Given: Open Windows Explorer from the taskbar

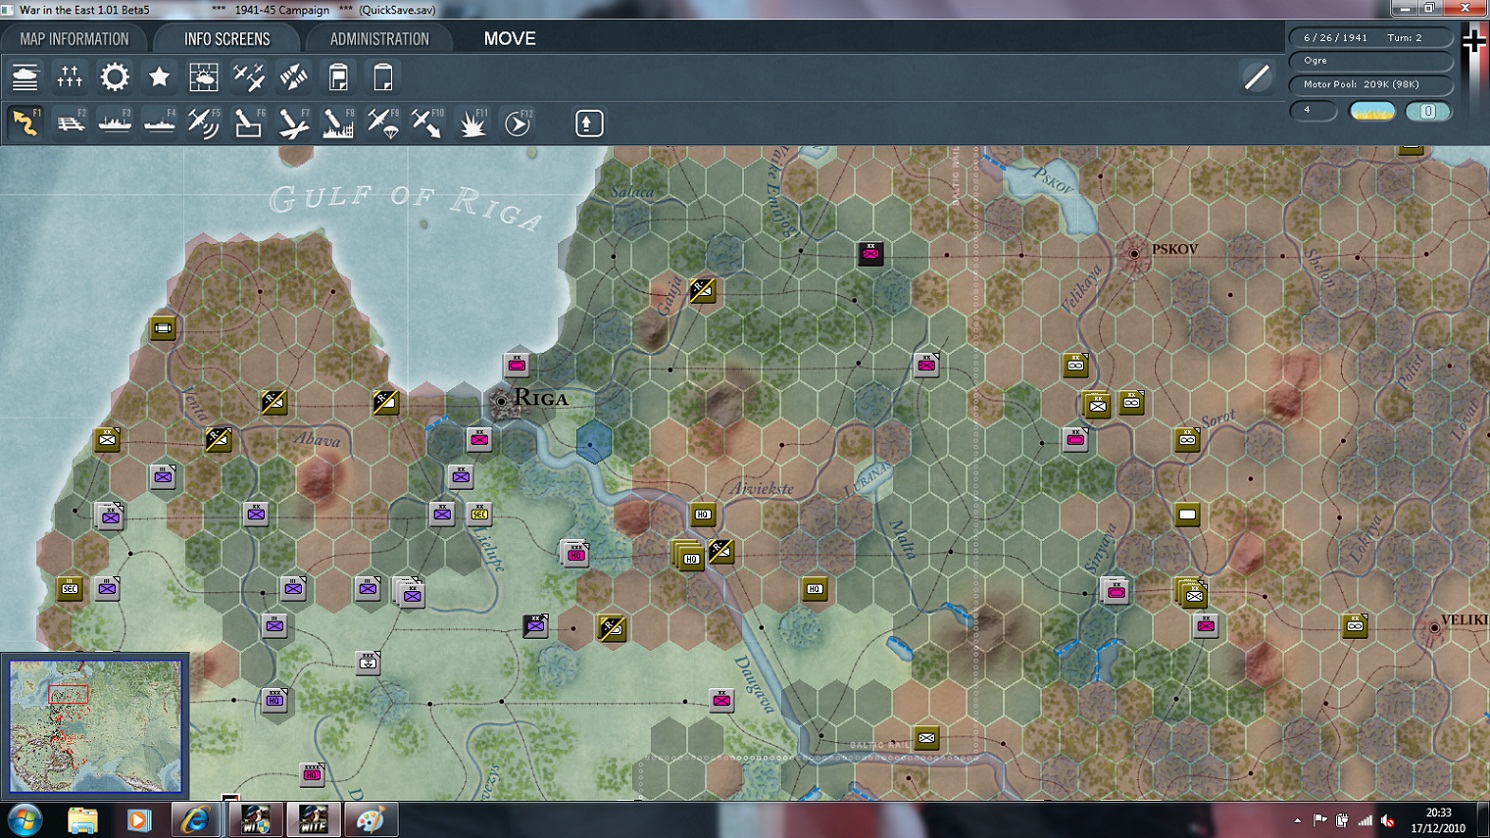Looking at the screenshot, I should pyautogui.click(x=83, y=820).
